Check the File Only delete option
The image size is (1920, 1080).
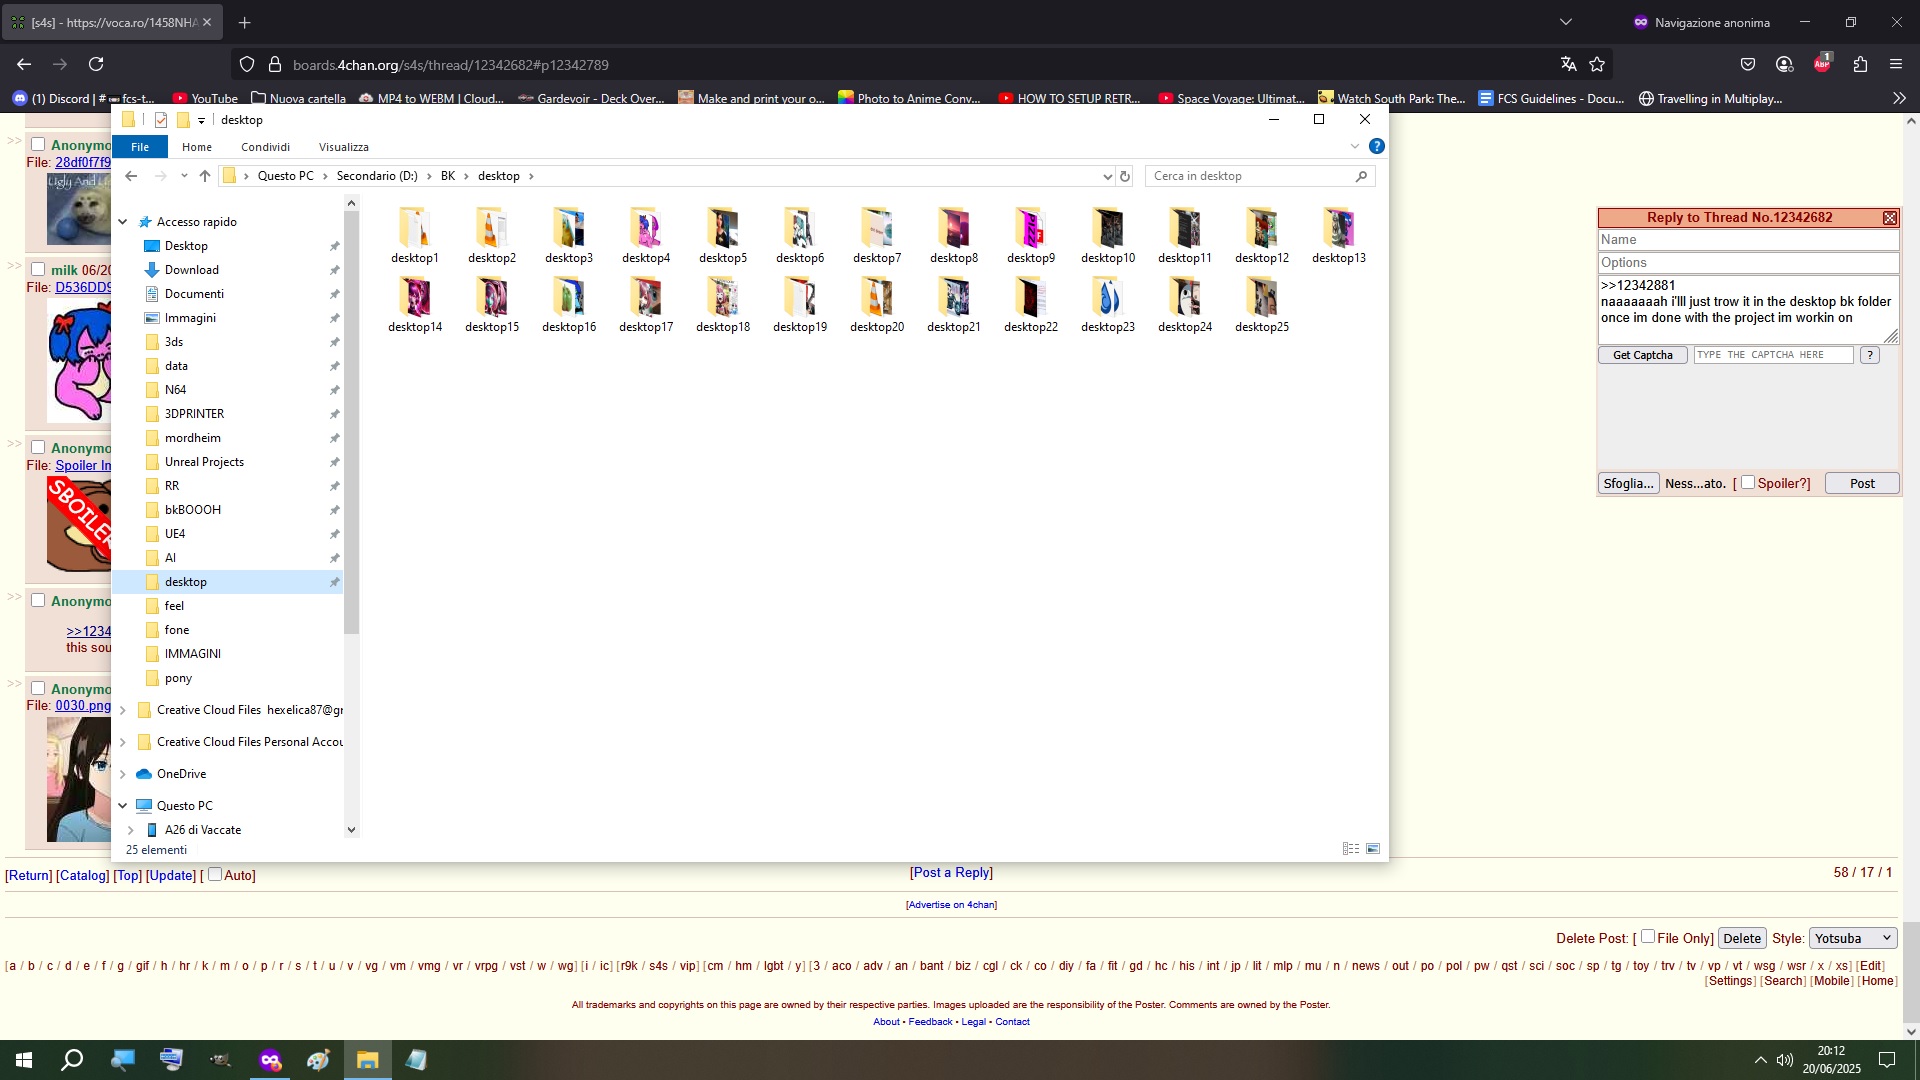(1648, 937)
